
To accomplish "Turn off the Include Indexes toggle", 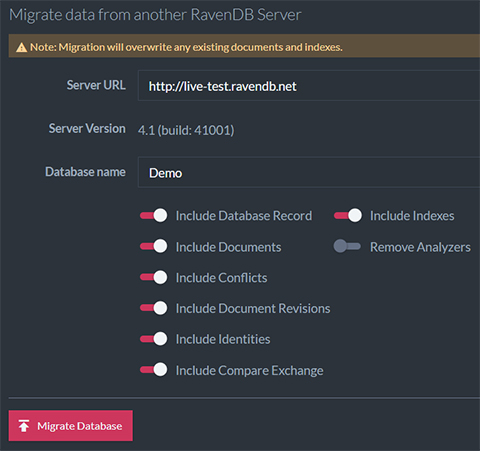I will (348, 215).
